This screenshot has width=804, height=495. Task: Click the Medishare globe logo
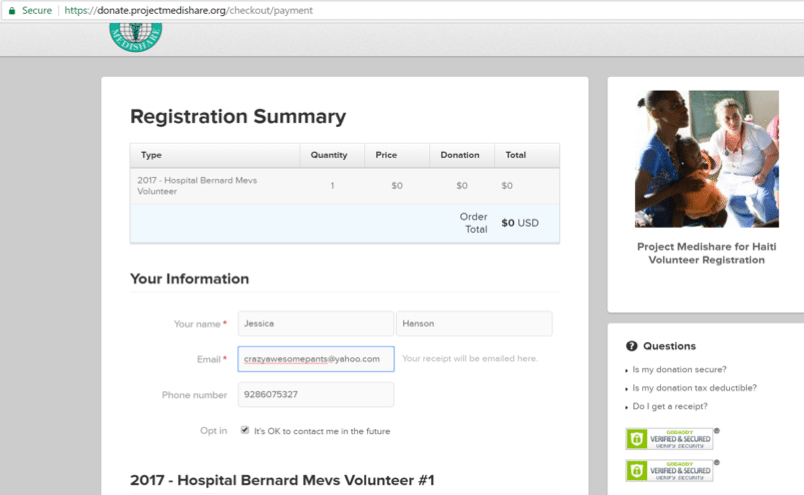pyautogui.click(x=136, y=37)
